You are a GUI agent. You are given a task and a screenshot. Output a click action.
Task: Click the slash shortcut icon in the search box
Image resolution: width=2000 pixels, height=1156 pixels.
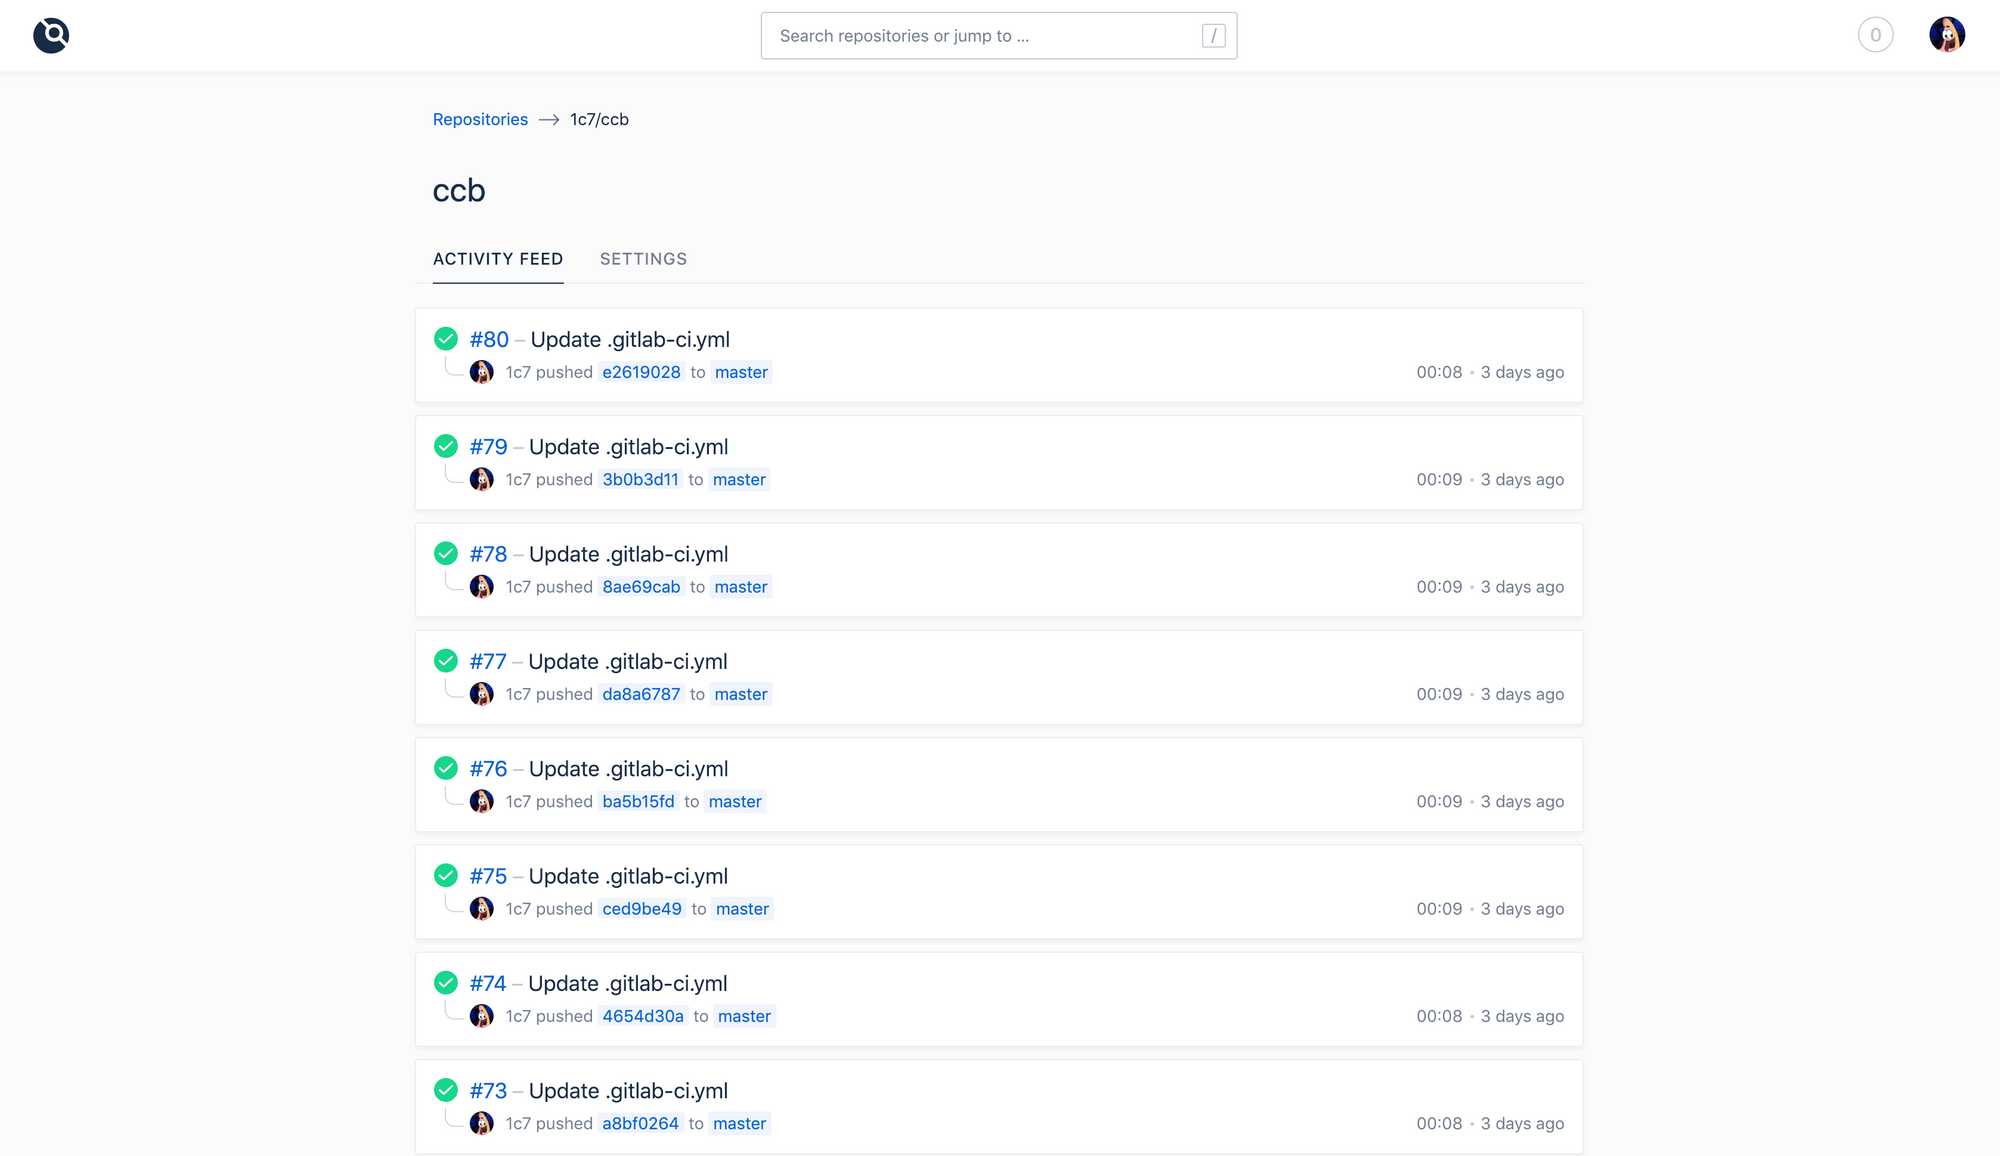1213,36
